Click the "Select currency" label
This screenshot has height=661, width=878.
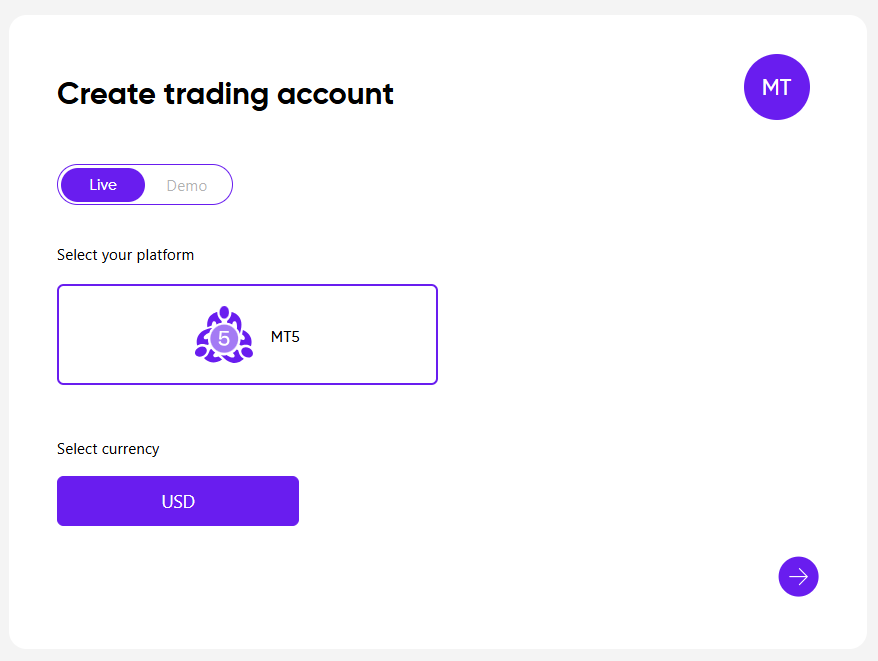108,449
